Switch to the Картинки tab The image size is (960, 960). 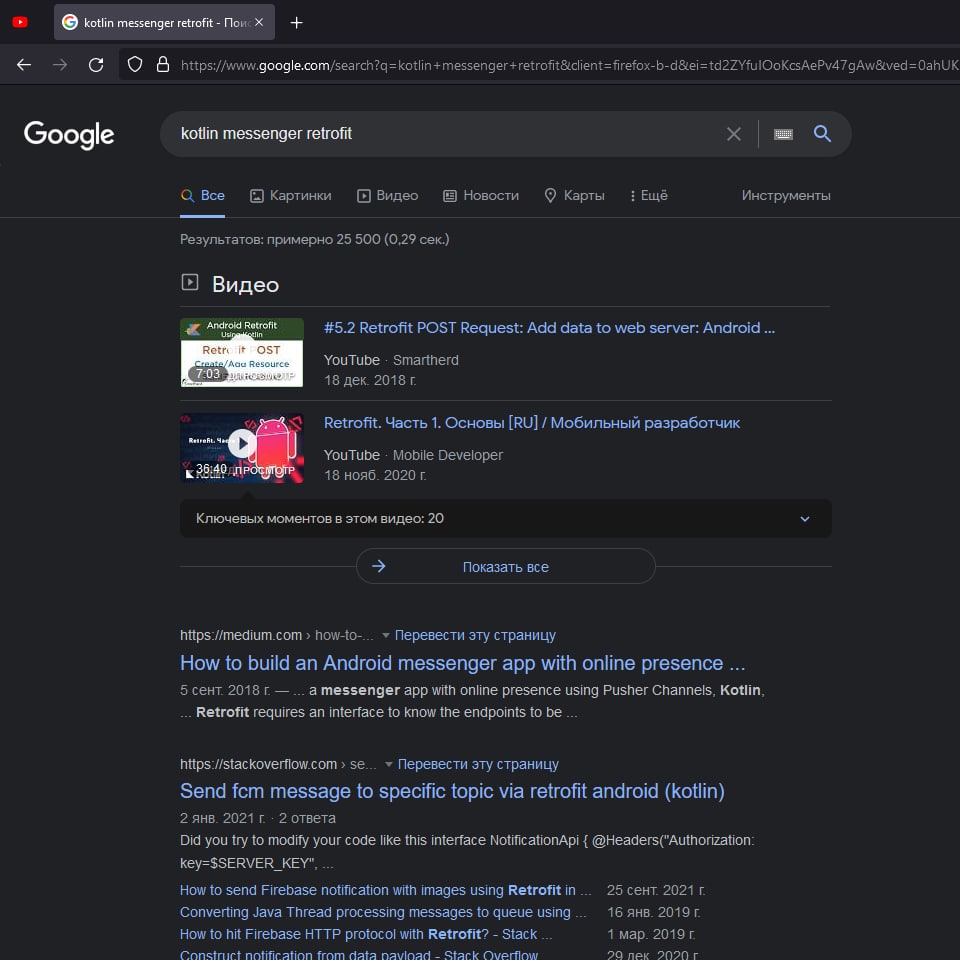pyautogui.click(x=291, y=196)
